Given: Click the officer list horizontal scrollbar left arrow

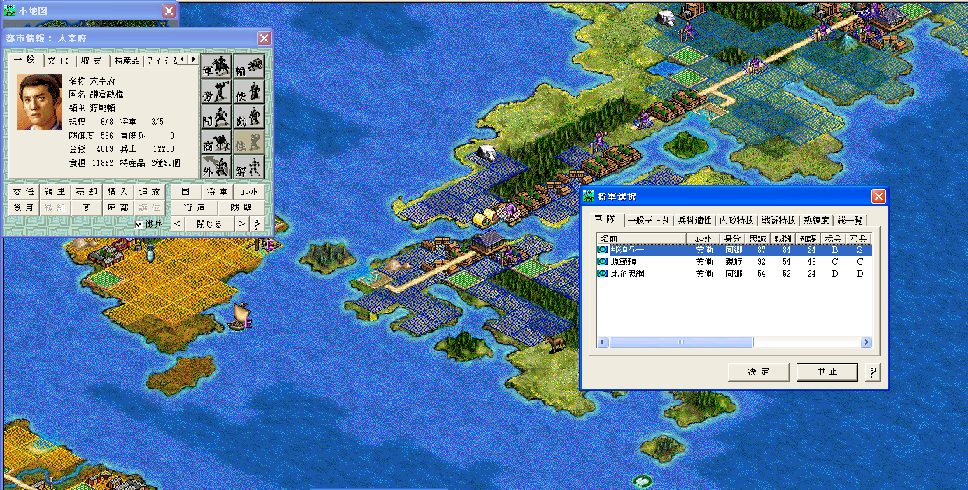Looking at the screenshot, I should click(x=603, y=342).
